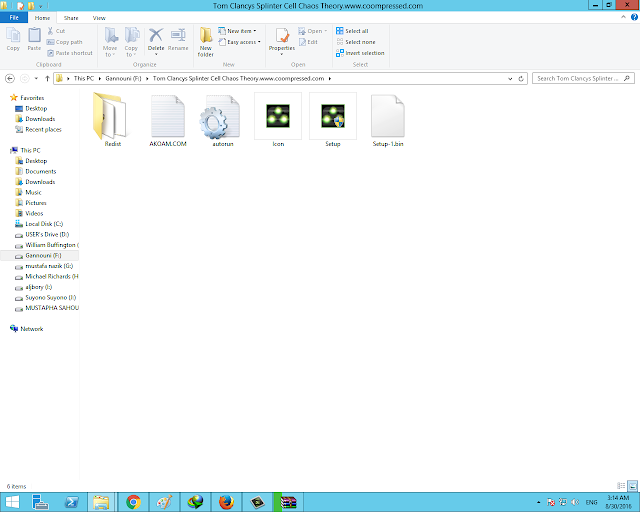Select the Icon file thumbnail
This screenshot has height=512, width=640.
278,120
